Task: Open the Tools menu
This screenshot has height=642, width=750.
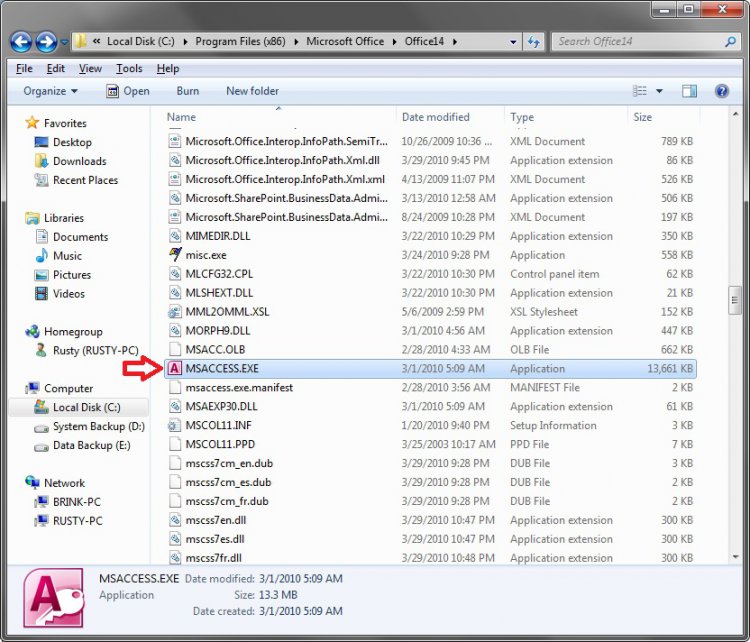Action: 129,68
